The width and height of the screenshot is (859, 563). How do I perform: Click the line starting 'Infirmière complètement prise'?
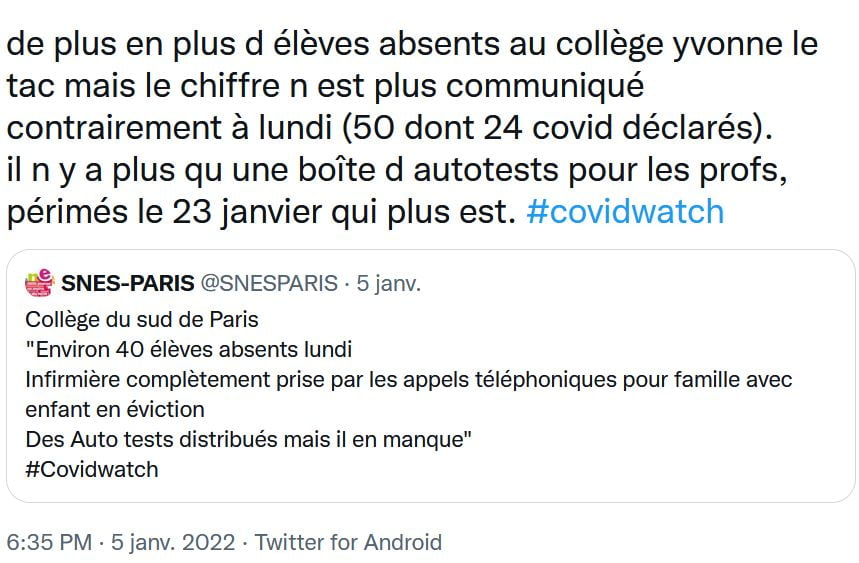coord(409,380)
